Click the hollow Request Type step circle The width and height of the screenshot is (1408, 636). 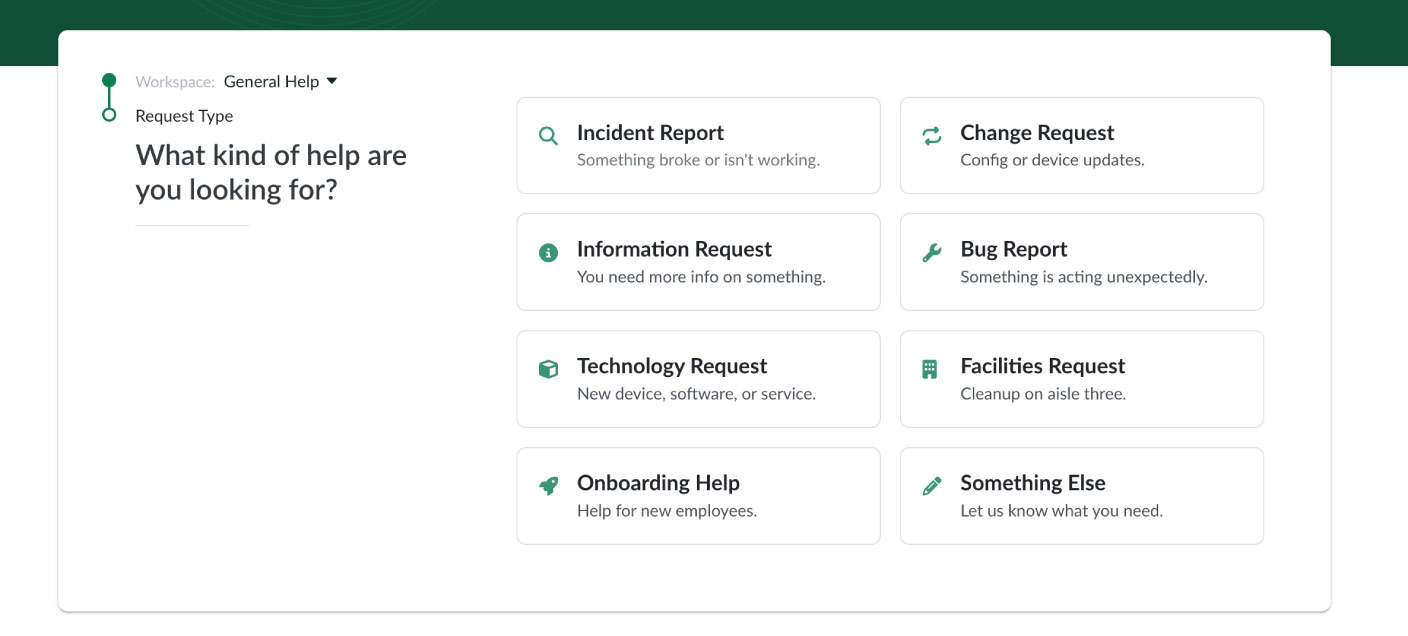pyautogui.click(x=109, y=115)
